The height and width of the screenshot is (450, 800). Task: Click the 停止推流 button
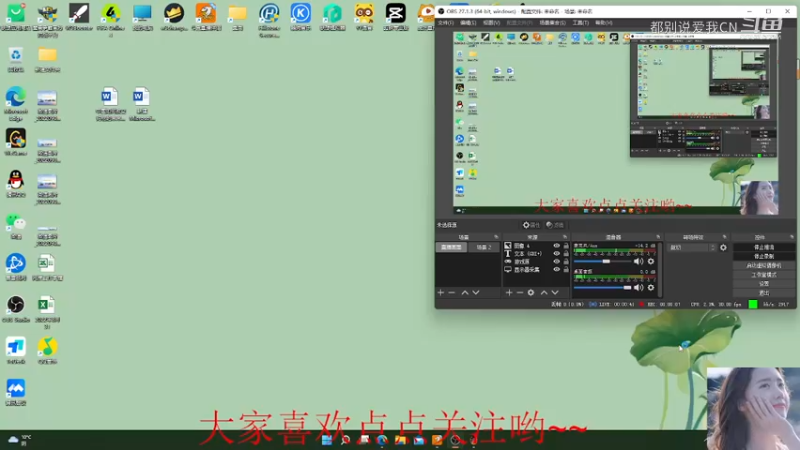[x=764, y=247]
